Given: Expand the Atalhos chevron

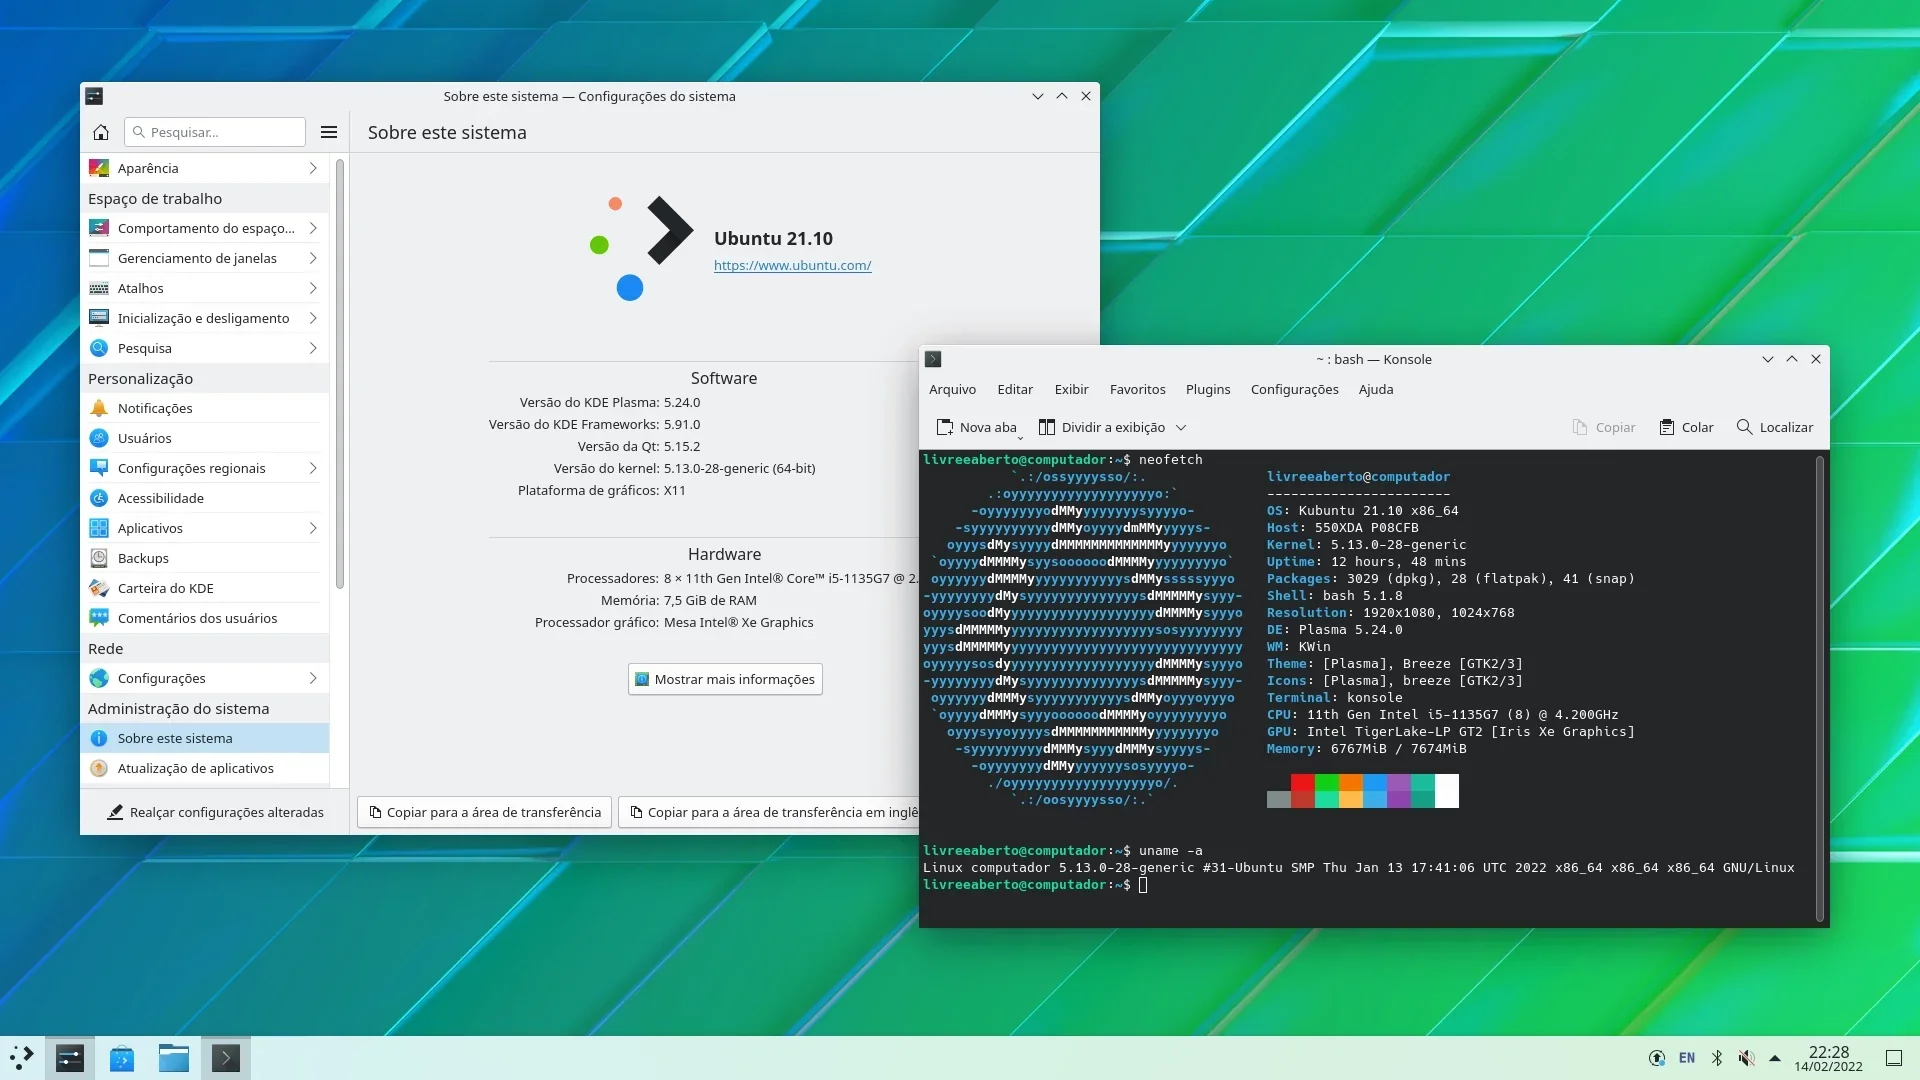Looking at the screenshot, I should (x=313, y=288).
